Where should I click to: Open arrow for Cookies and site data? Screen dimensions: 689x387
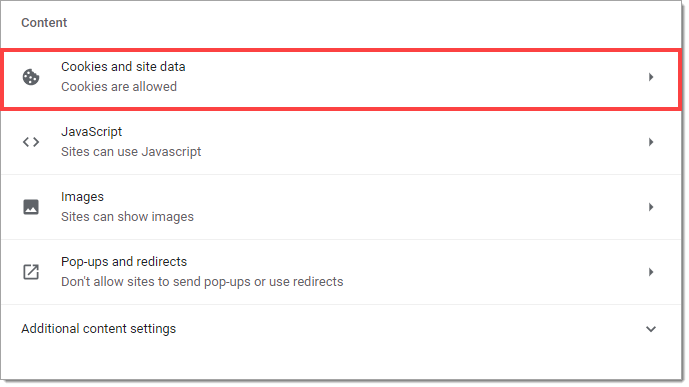pos(651,77)
